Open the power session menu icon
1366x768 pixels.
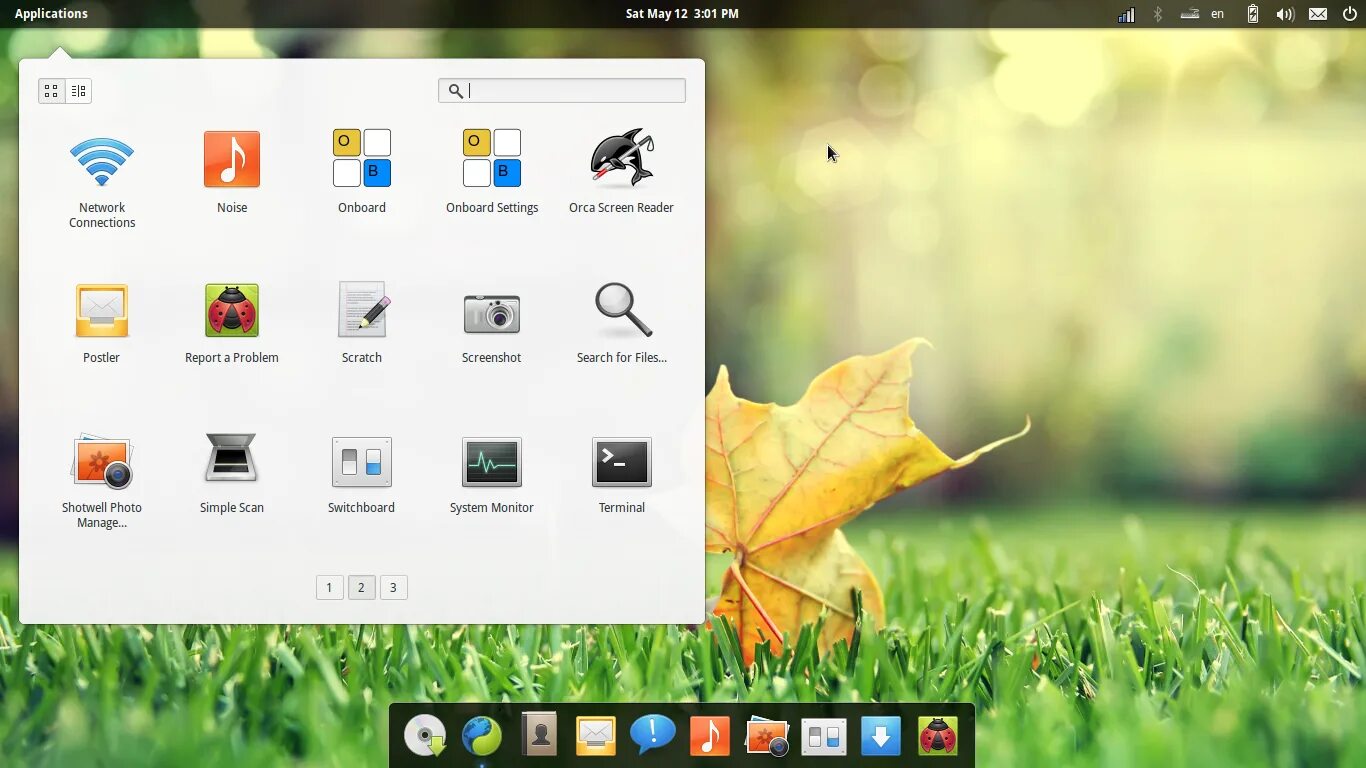point(1349,14)
